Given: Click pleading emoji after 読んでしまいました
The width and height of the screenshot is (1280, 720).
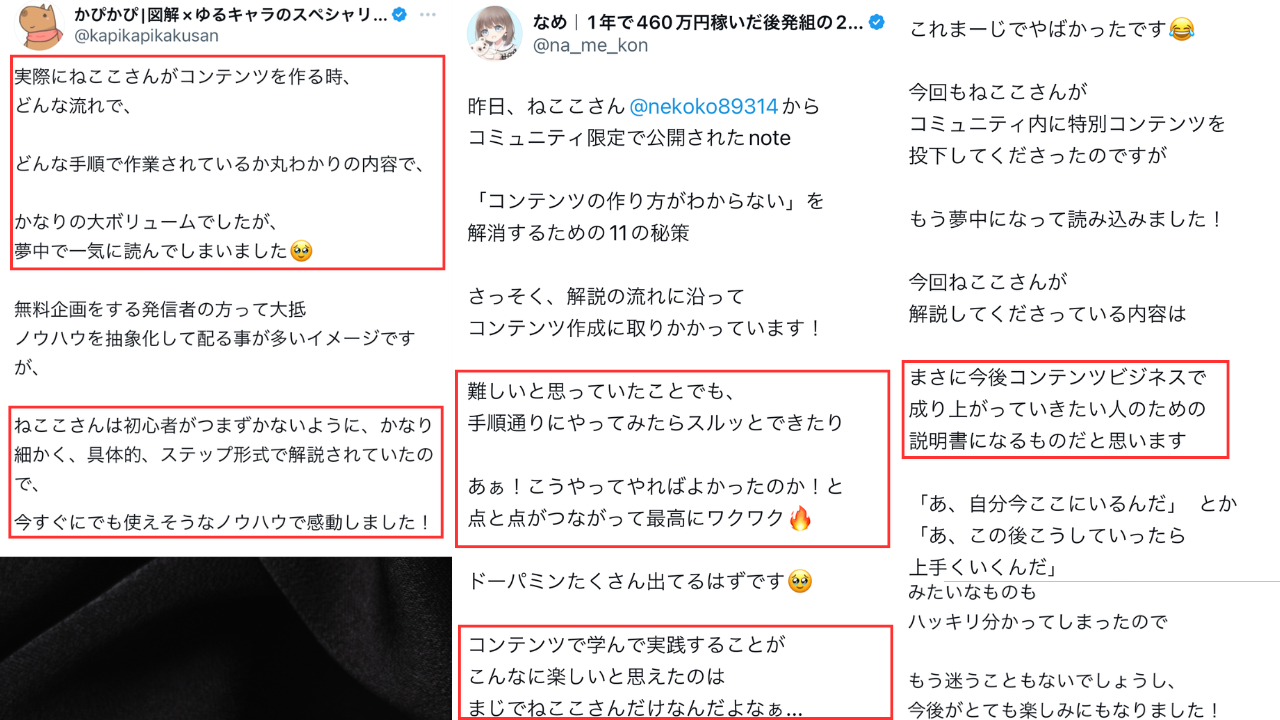Looking at the screenshot, I should (300, 251).
